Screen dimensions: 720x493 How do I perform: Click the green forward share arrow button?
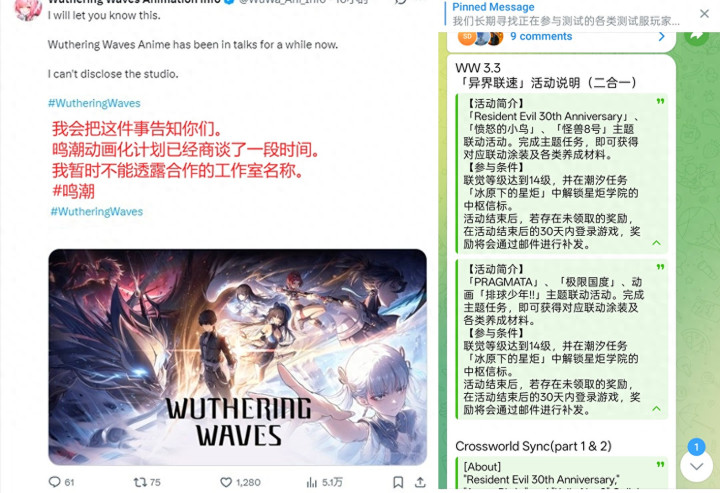697,36
